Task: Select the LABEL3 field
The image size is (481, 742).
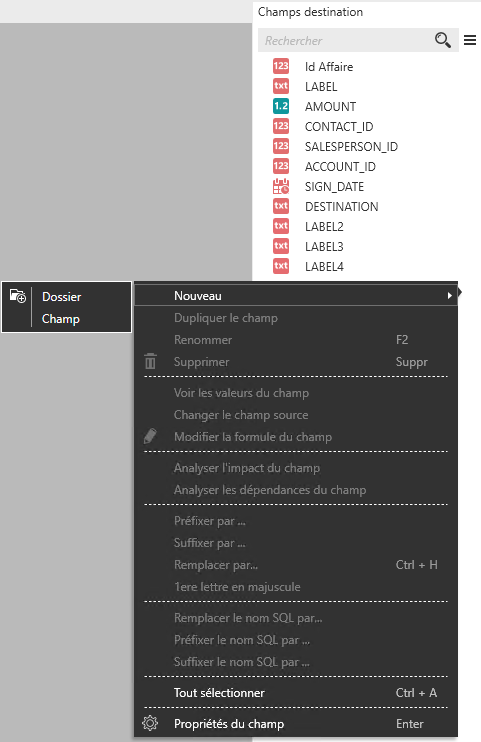Action: 324,247
